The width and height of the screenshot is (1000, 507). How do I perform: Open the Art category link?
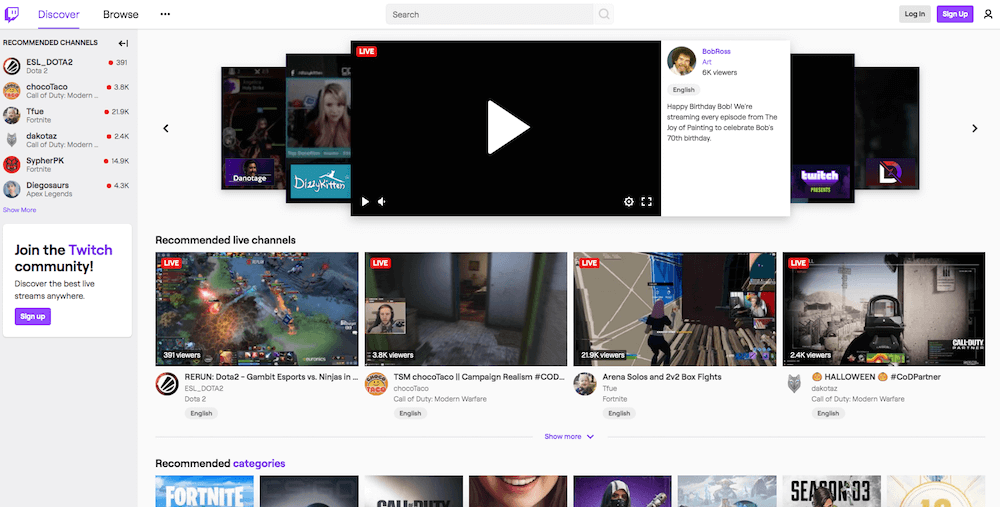707,62
